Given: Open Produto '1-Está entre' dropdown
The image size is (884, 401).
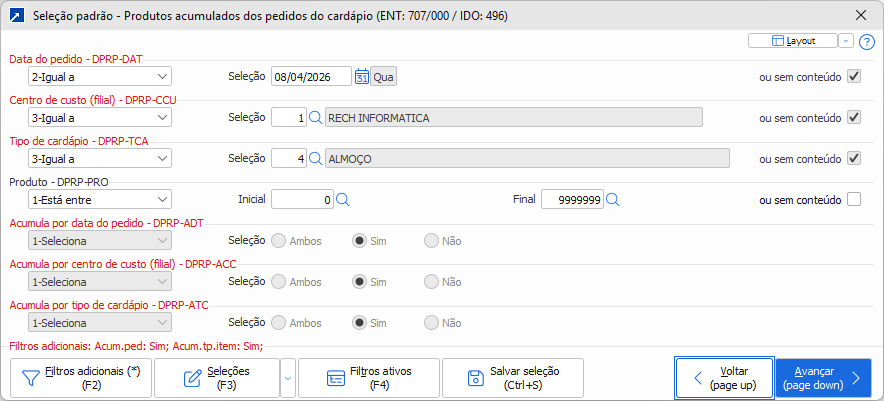Looking at the screenshot, I should (100, 200).
